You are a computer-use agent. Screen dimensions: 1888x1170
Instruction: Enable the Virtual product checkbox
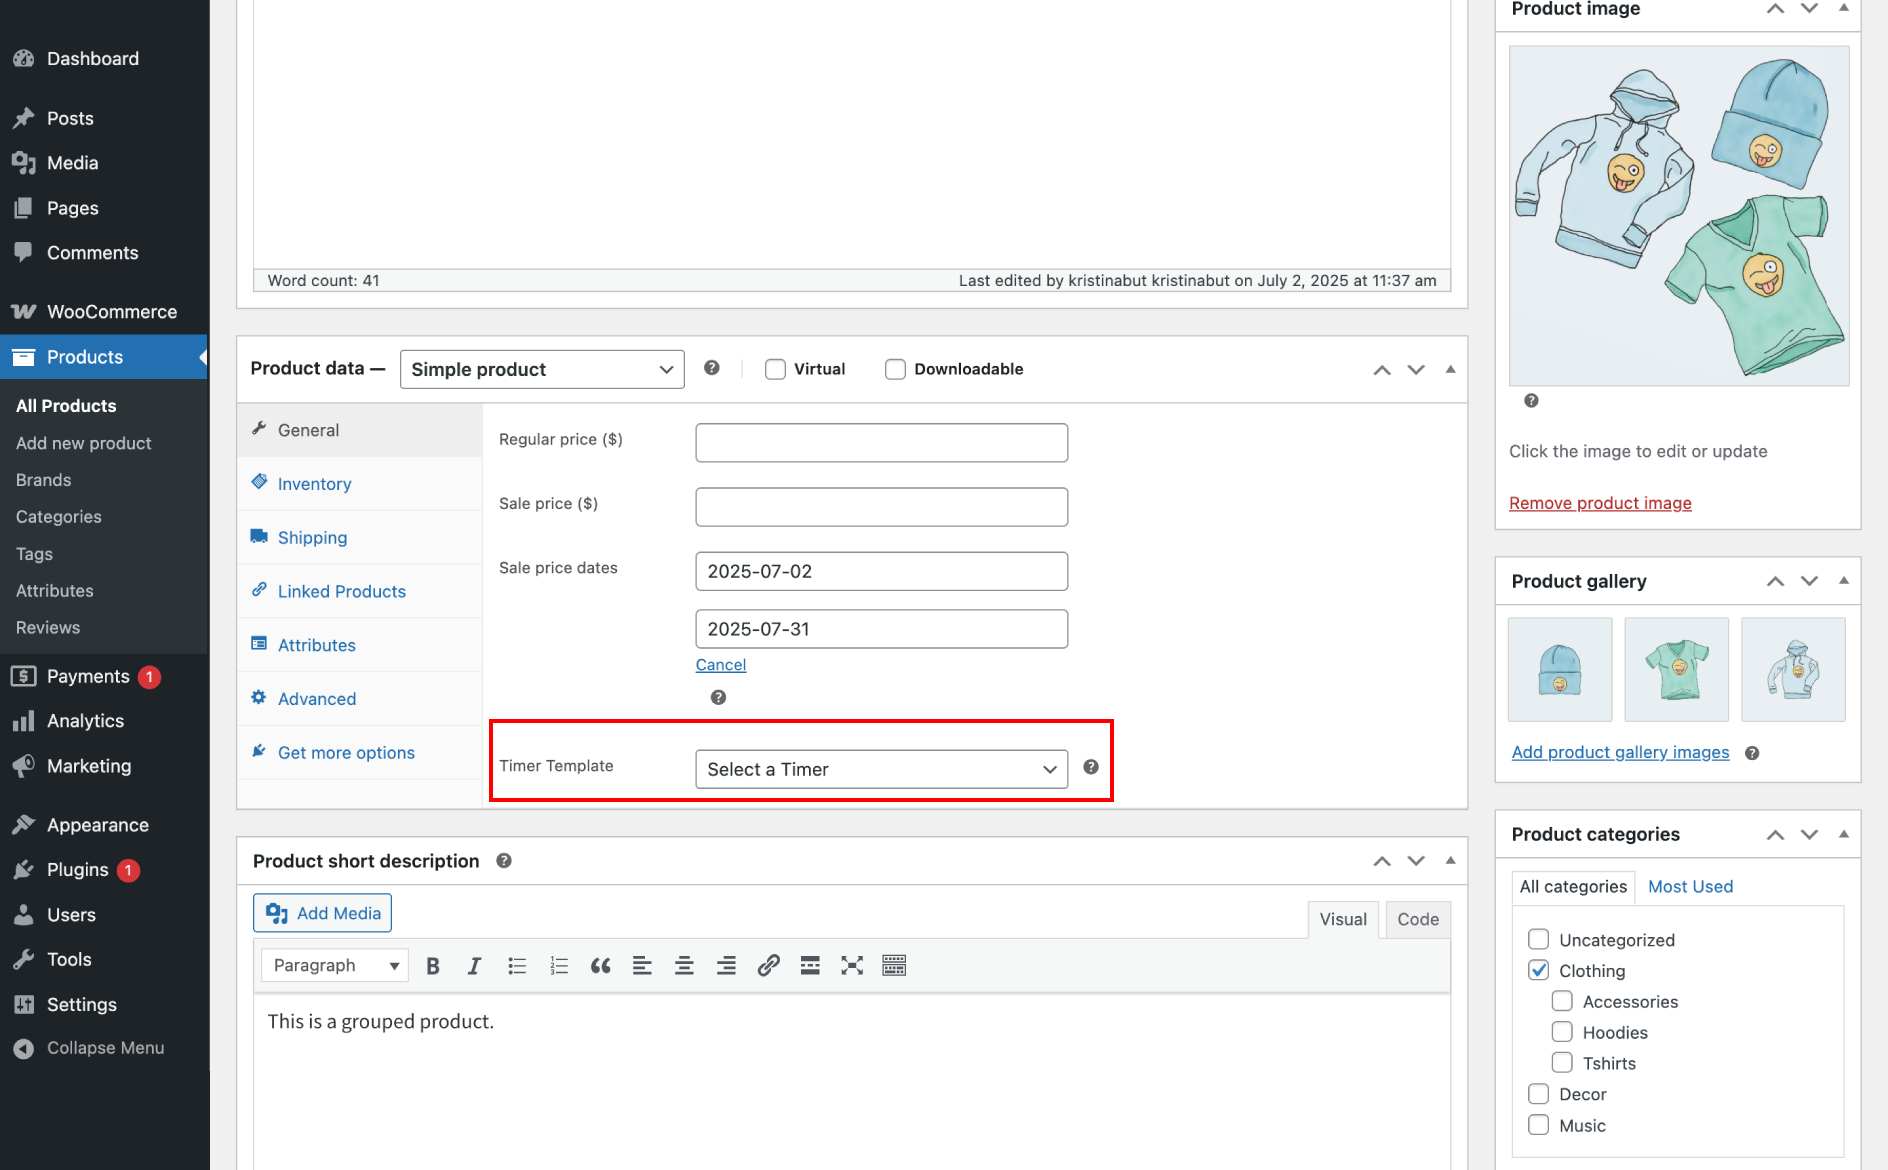(x=775, y=370)
